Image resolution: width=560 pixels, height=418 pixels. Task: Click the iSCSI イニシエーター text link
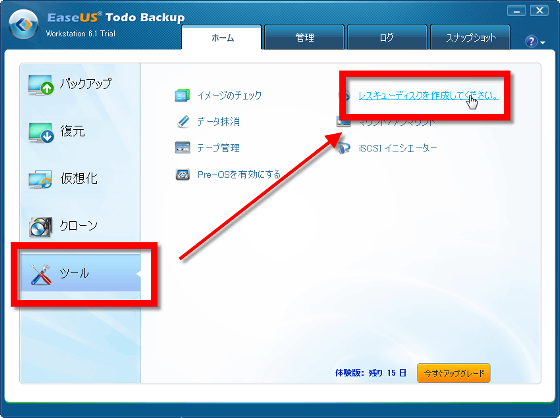(x=398, y=148)
